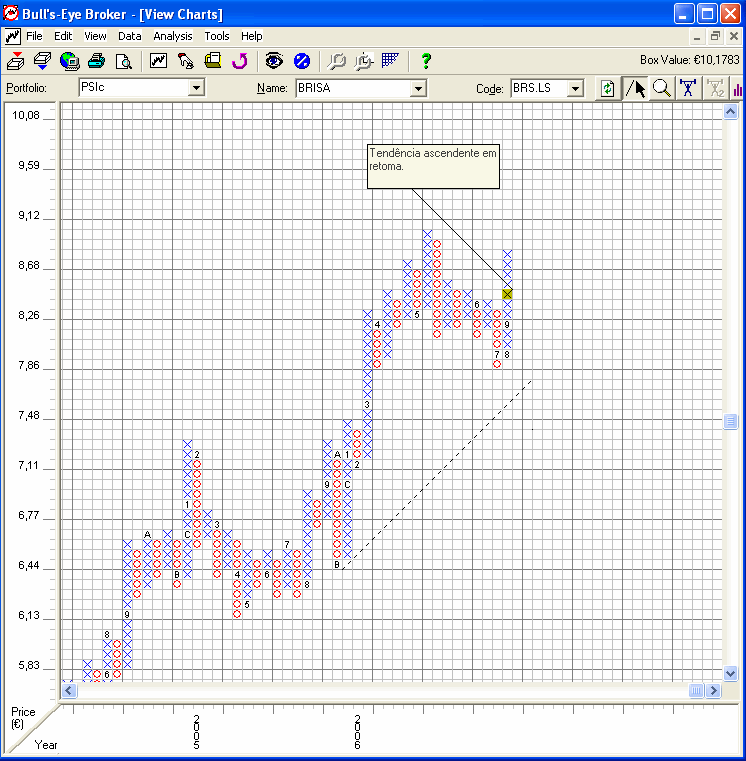Click the 8,68 price axis label
Image resolution: width=746 pixels, height=761 pixels.
29,265
